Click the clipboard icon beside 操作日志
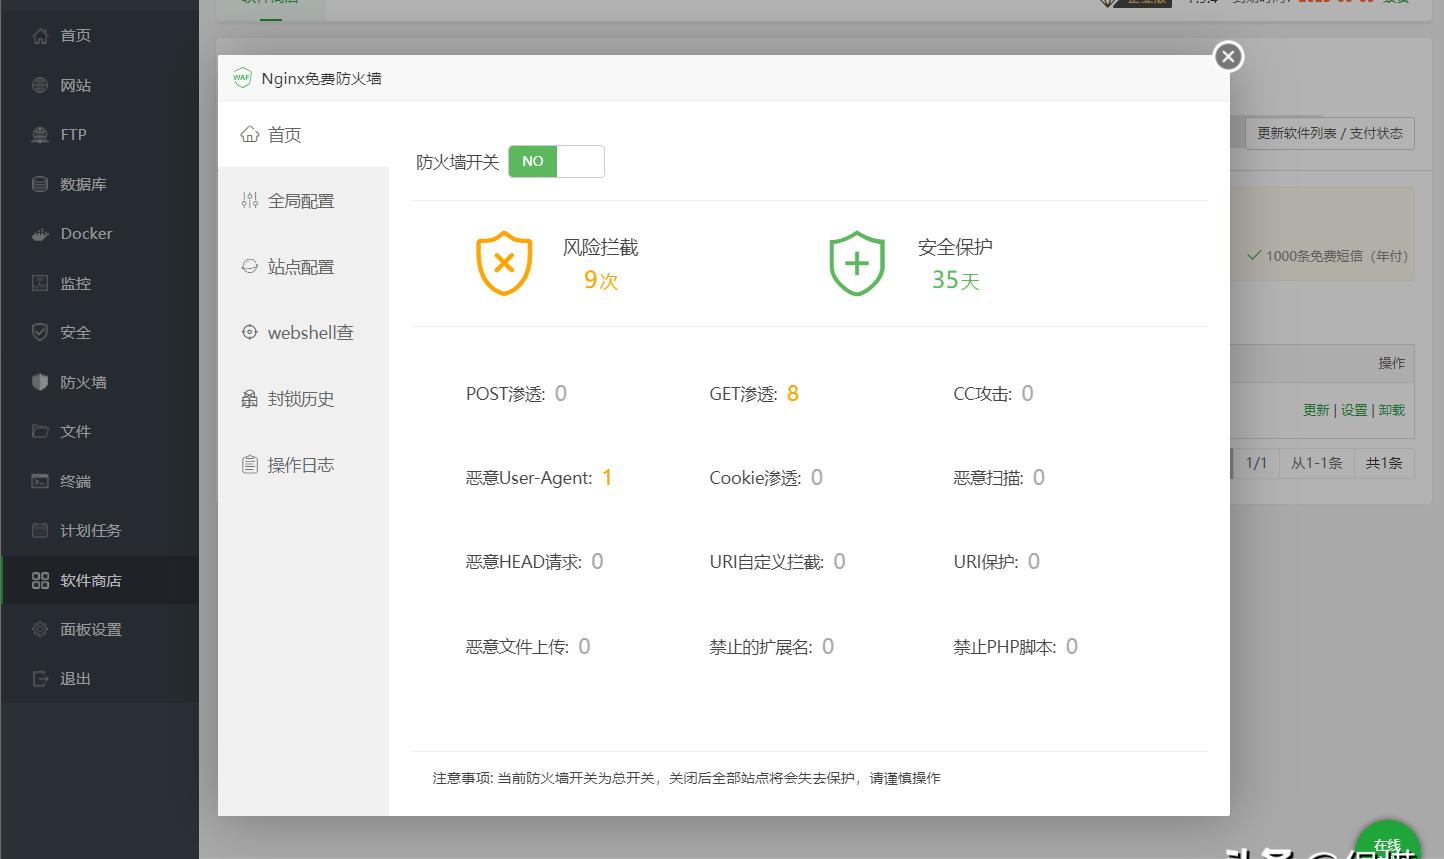This screenshot has height=859, width=1444. pyautogui.click(x=250, y=464)
